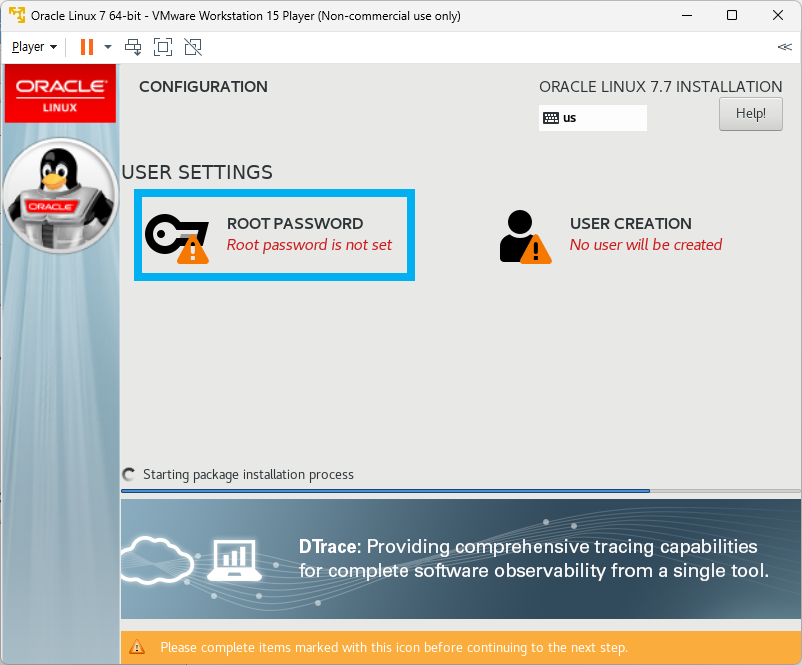Click the DTrace promotional banner

[x=460, y=559]
